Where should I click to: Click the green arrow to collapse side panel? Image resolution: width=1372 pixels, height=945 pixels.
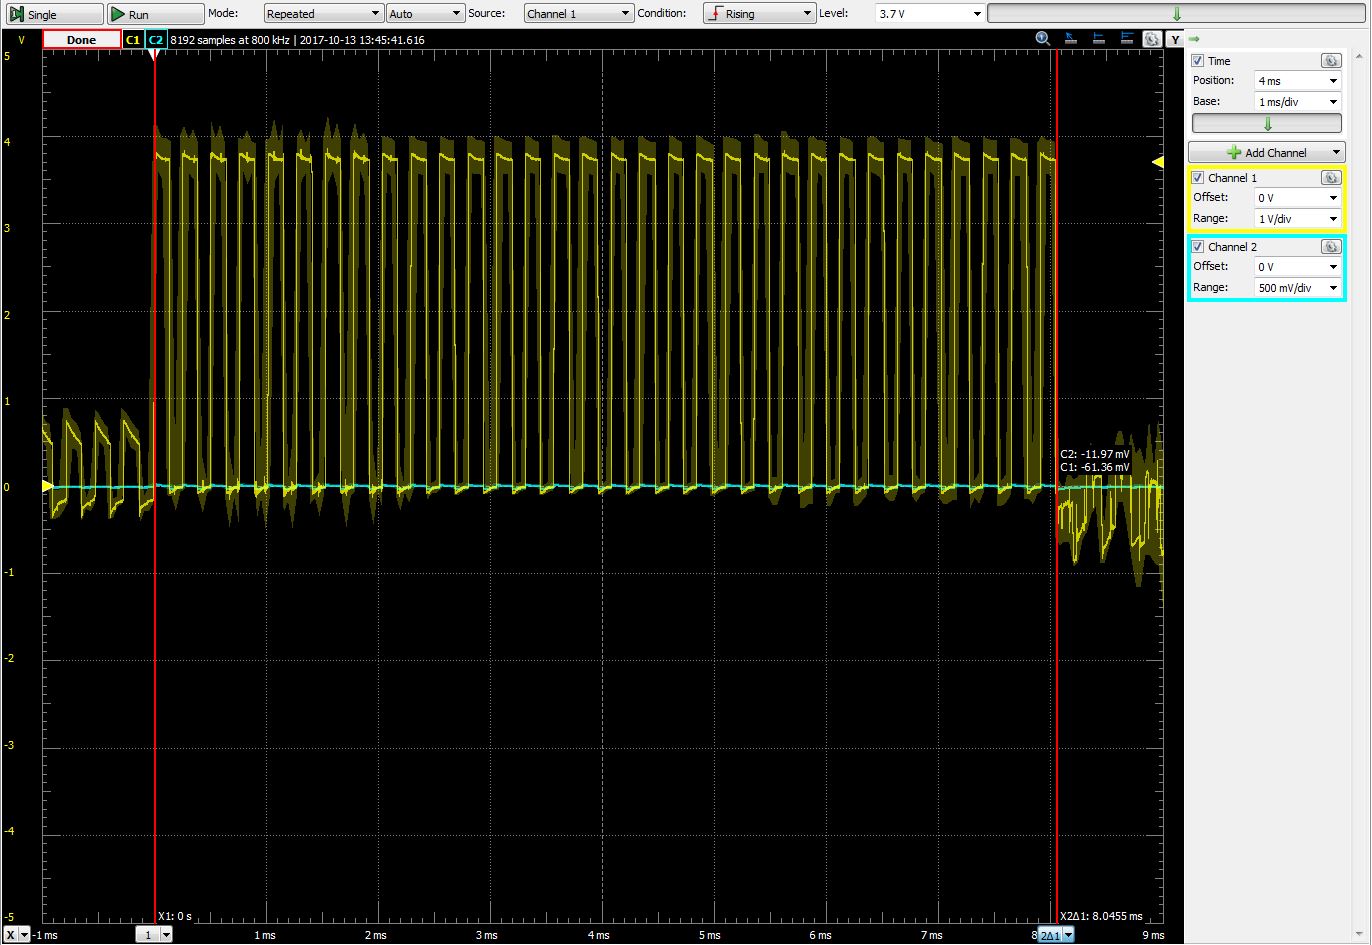pos(1194,39)
